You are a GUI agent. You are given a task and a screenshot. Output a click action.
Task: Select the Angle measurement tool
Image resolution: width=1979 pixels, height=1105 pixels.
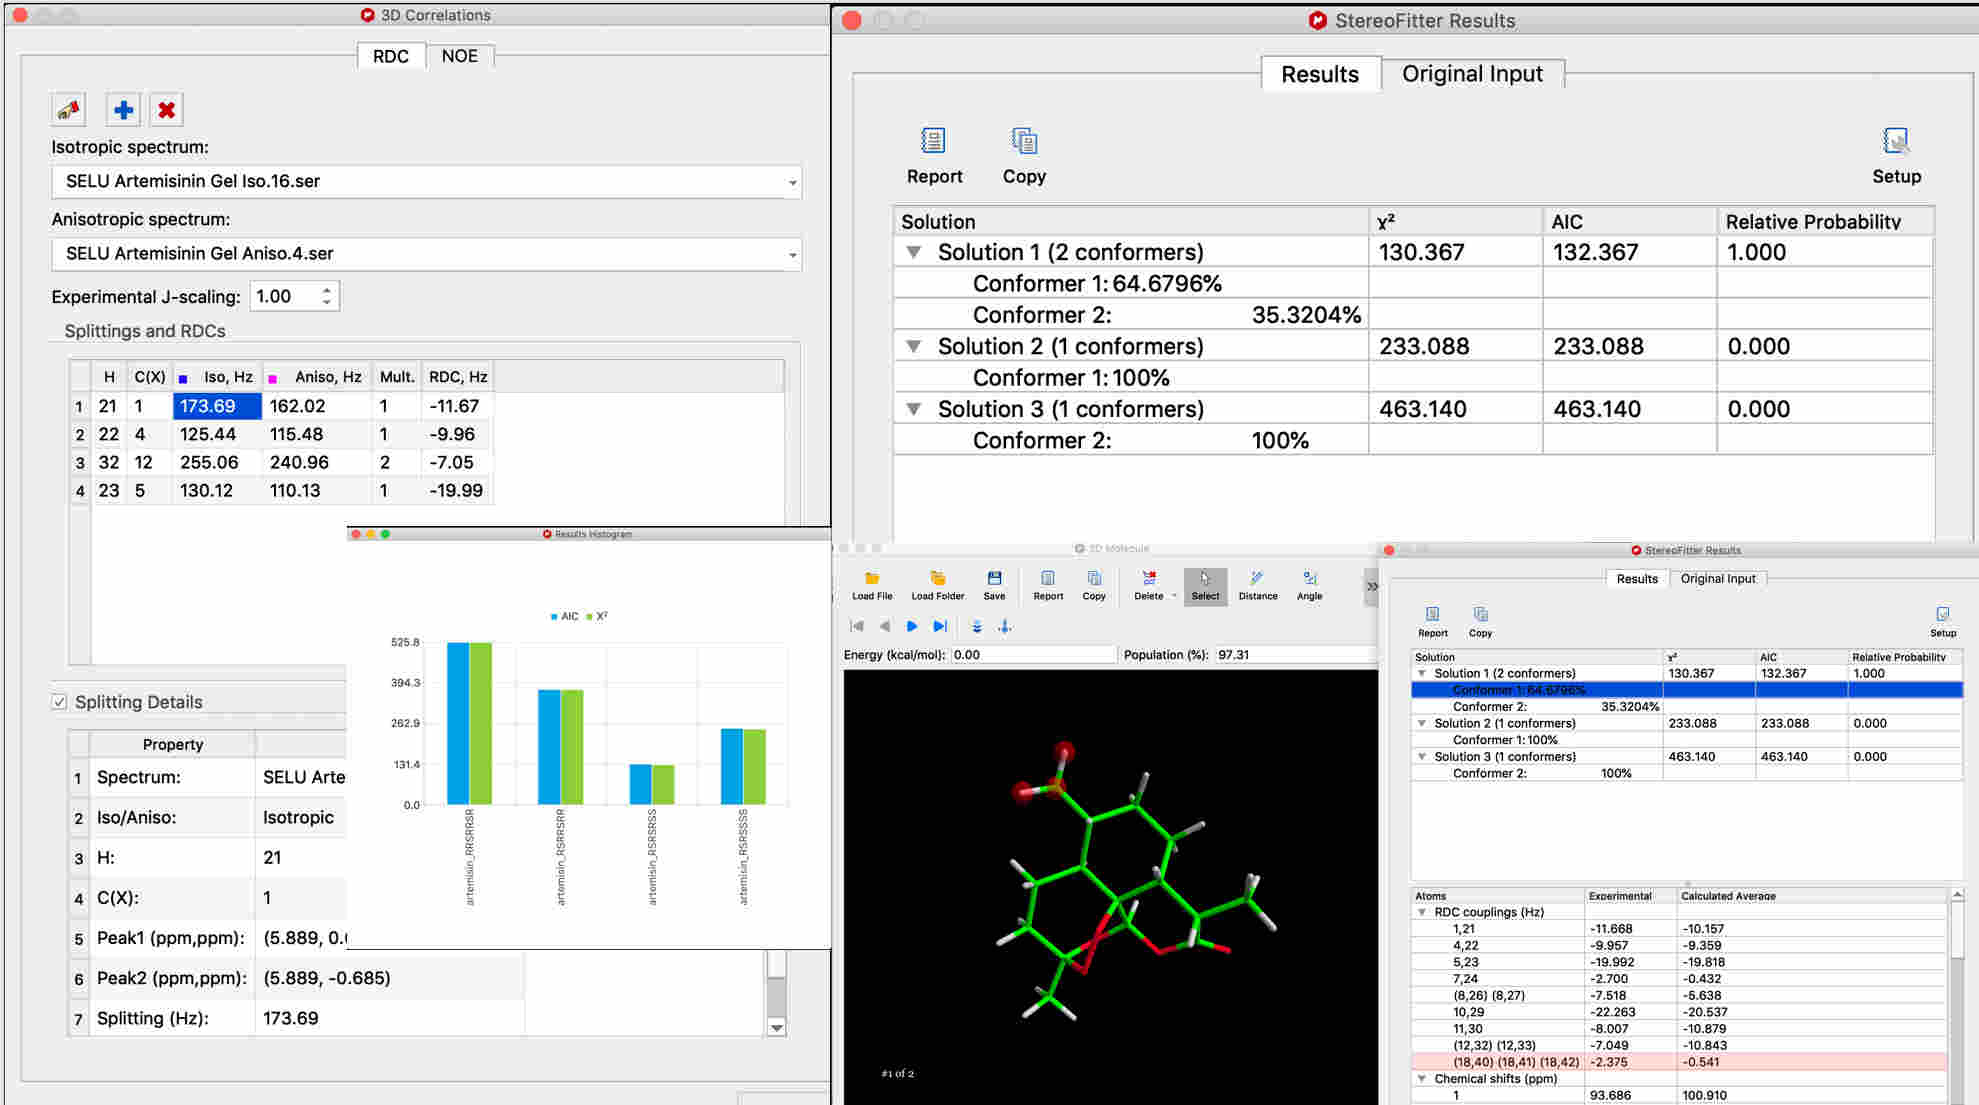[x=1309, y=579]
